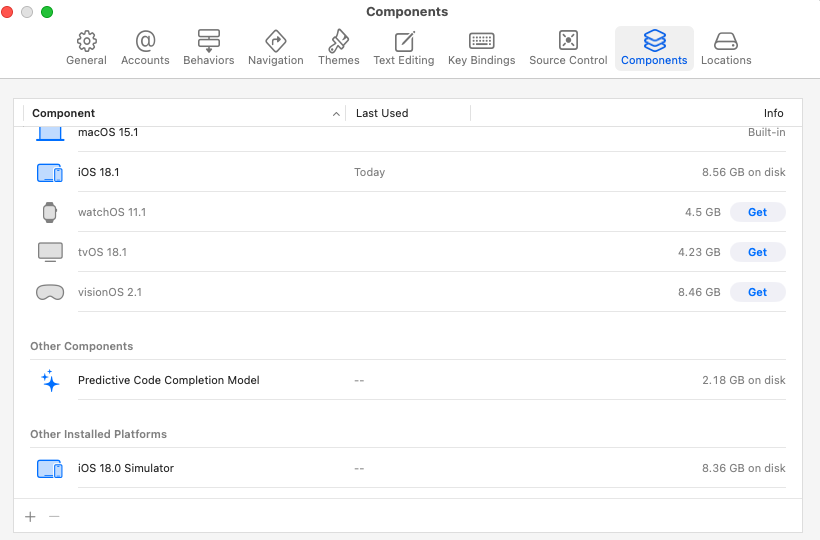This screenshot has height=540, width=820.
Task: Select the Components stacked layers icon
Action: (x=654, y=40)
